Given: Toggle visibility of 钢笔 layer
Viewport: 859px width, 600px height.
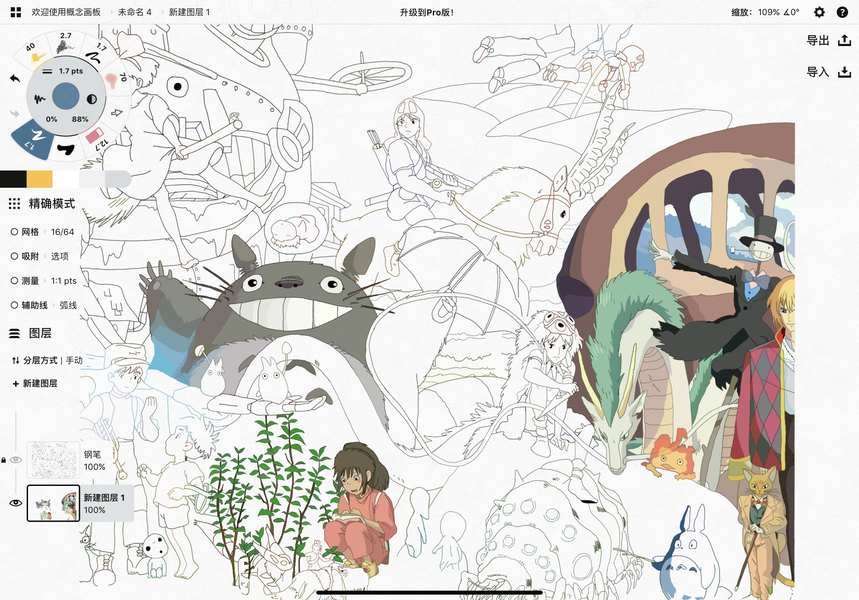Looking at the screenshot, I should click(16, 460).
